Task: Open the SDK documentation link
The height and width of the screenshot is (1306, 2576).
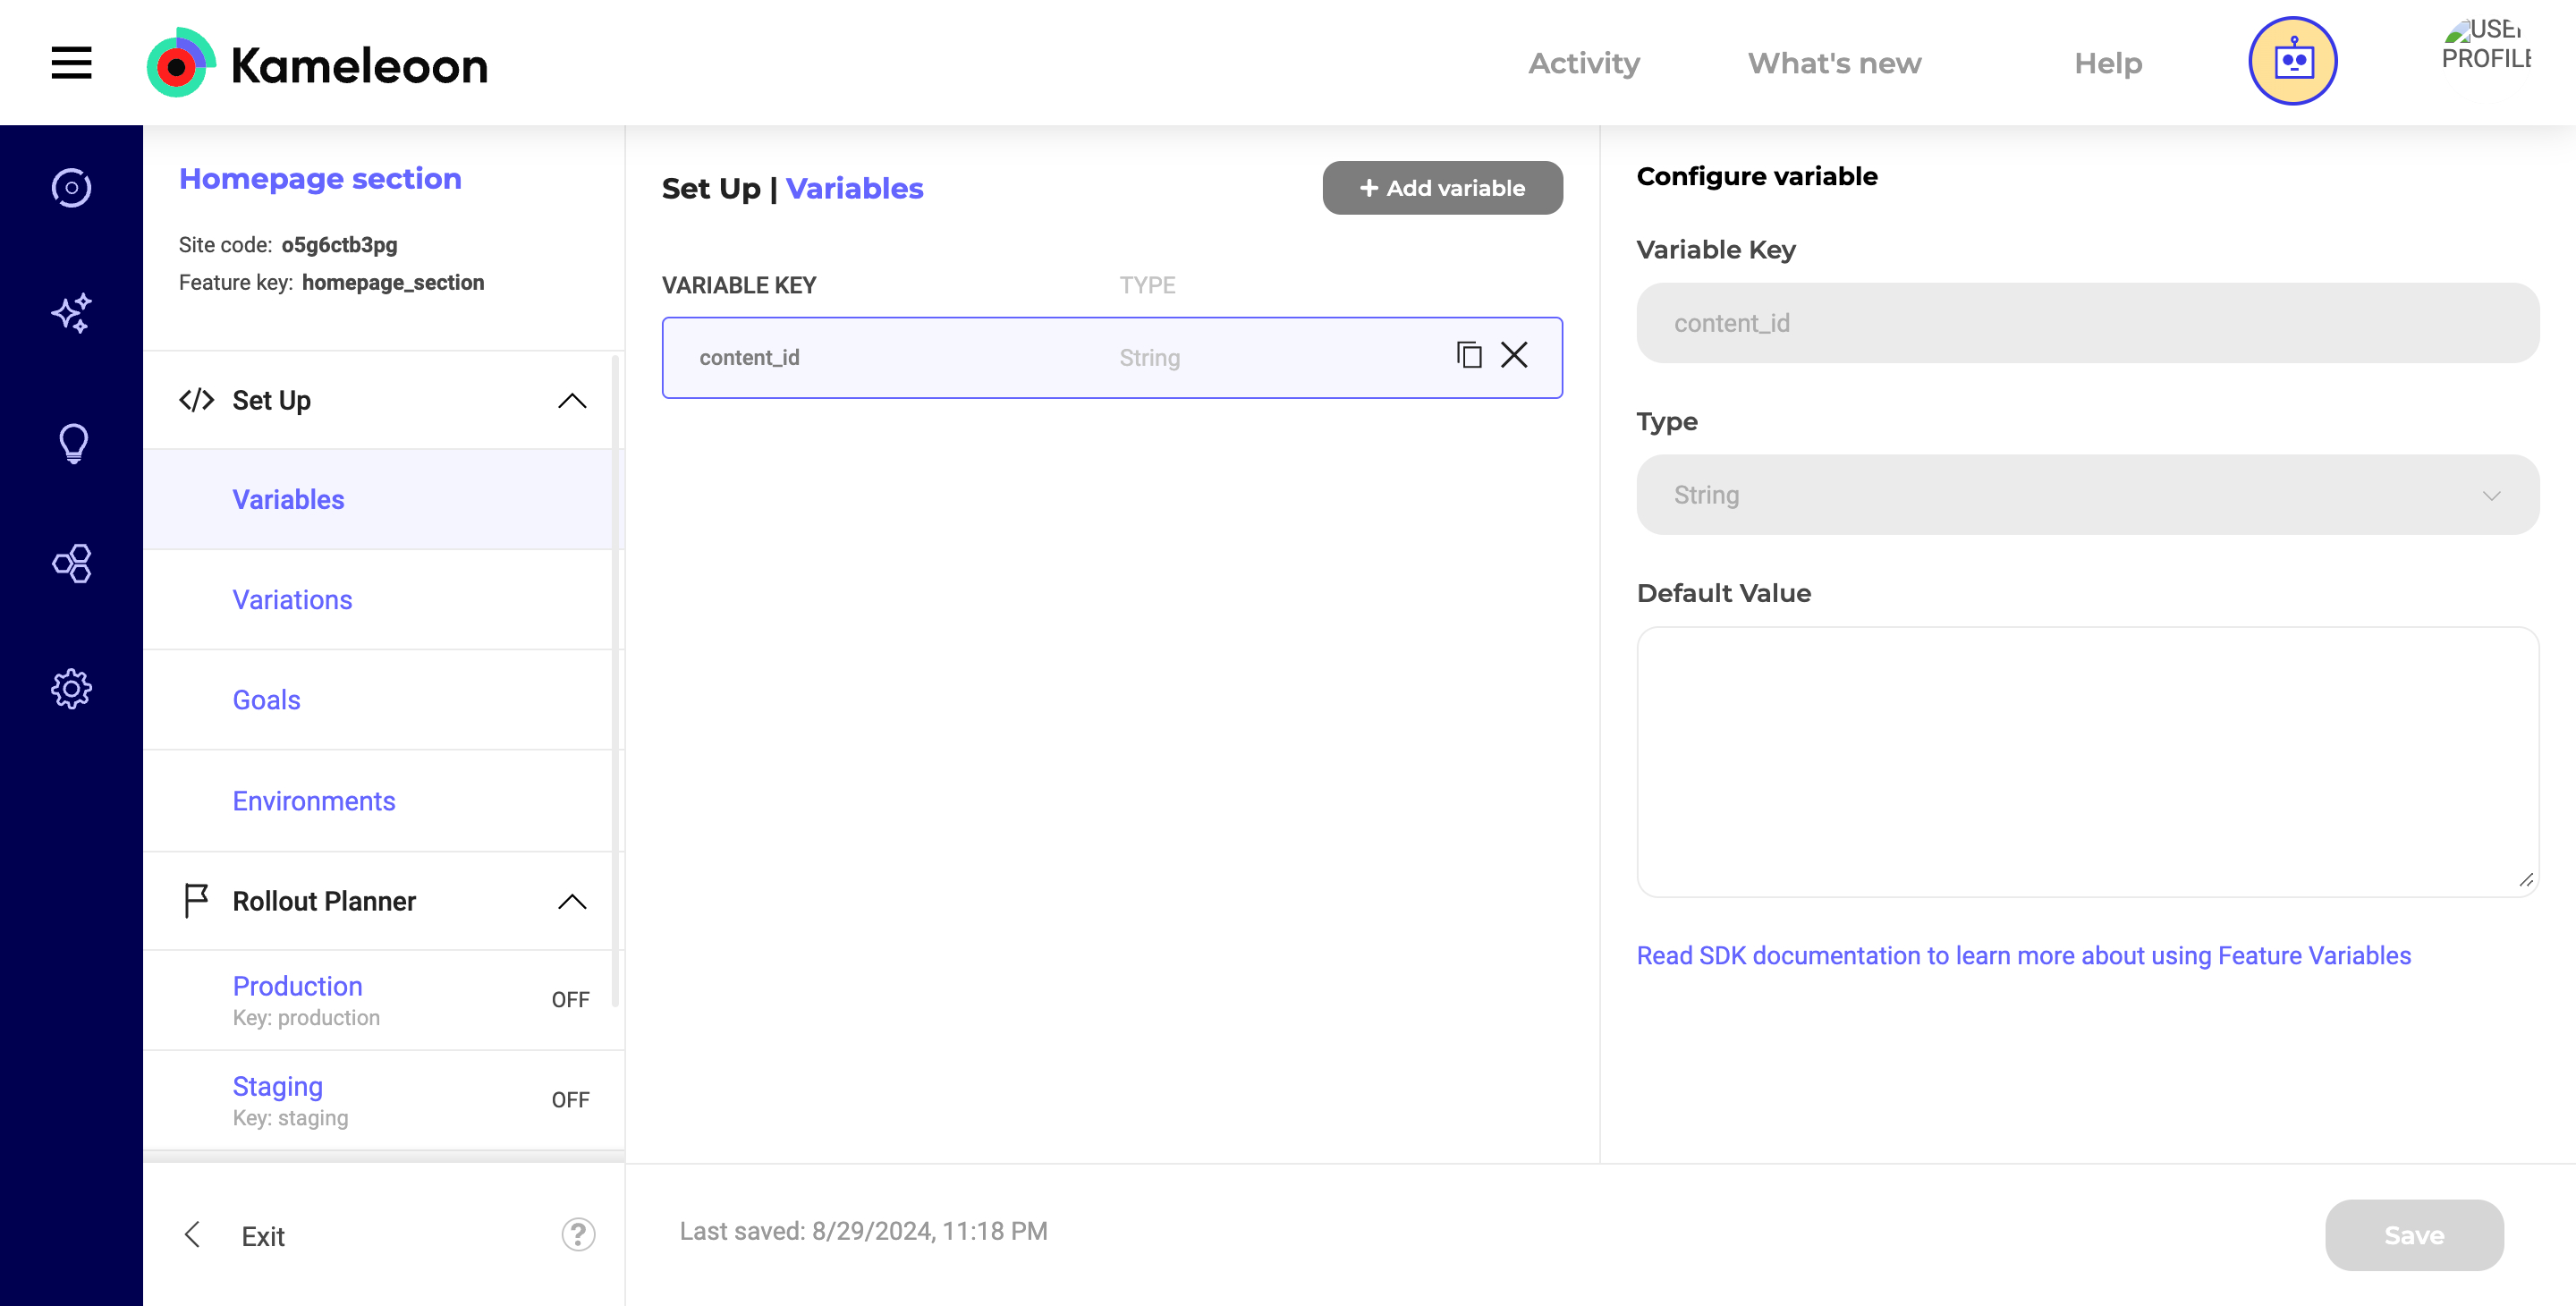Action: (x=2023, y=956)
